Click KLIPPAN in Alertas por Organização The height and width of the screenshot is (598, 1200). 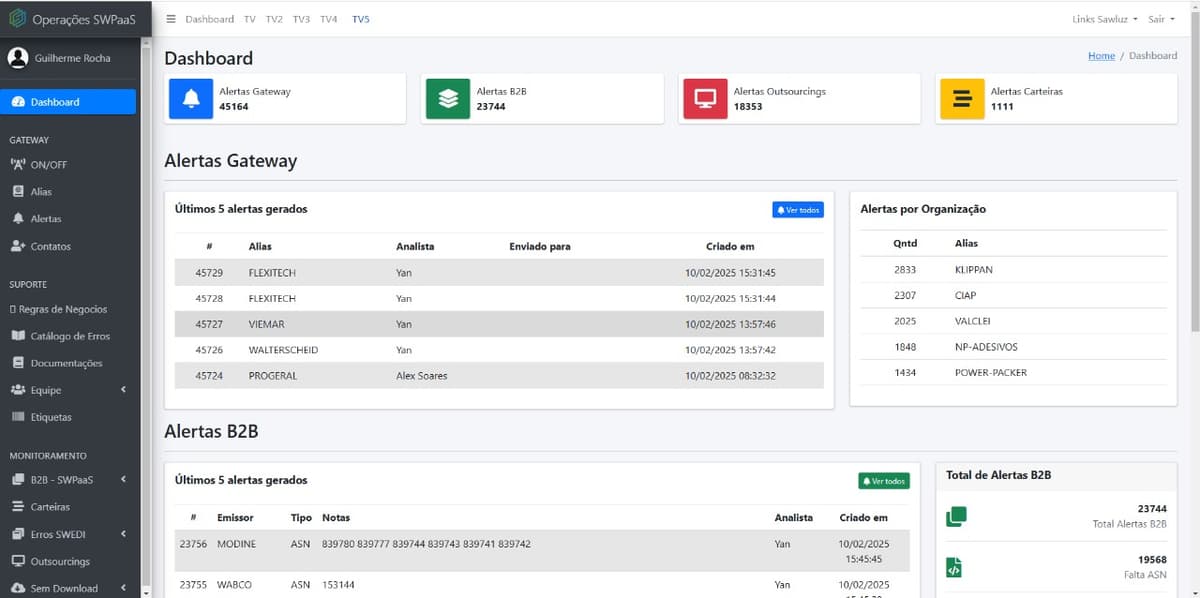(973, 270)
